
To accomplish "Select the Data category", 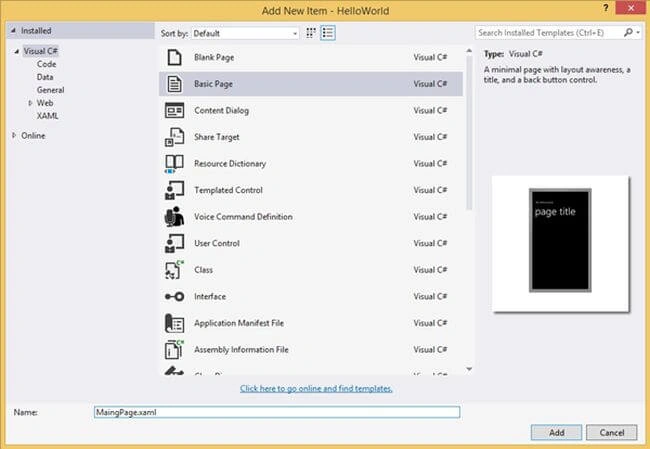I will [x=45, y=77].
